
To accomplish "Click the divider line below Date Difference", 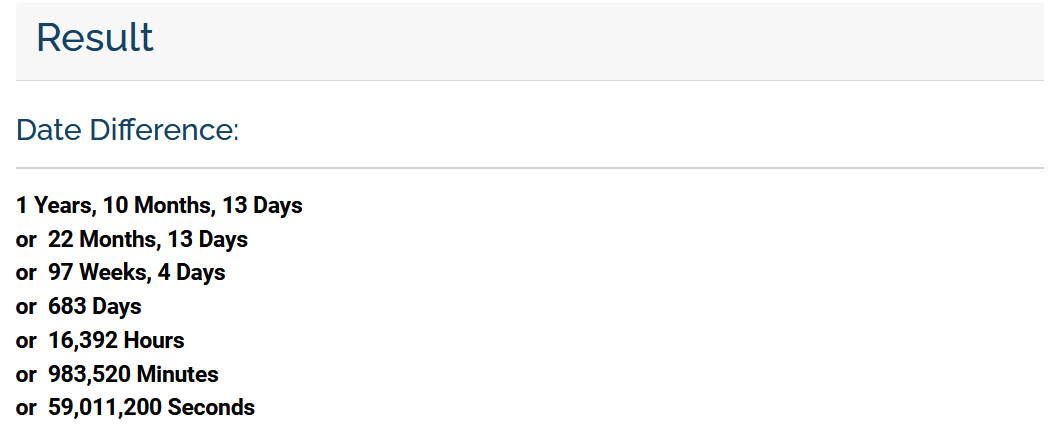I will [530, 168].
